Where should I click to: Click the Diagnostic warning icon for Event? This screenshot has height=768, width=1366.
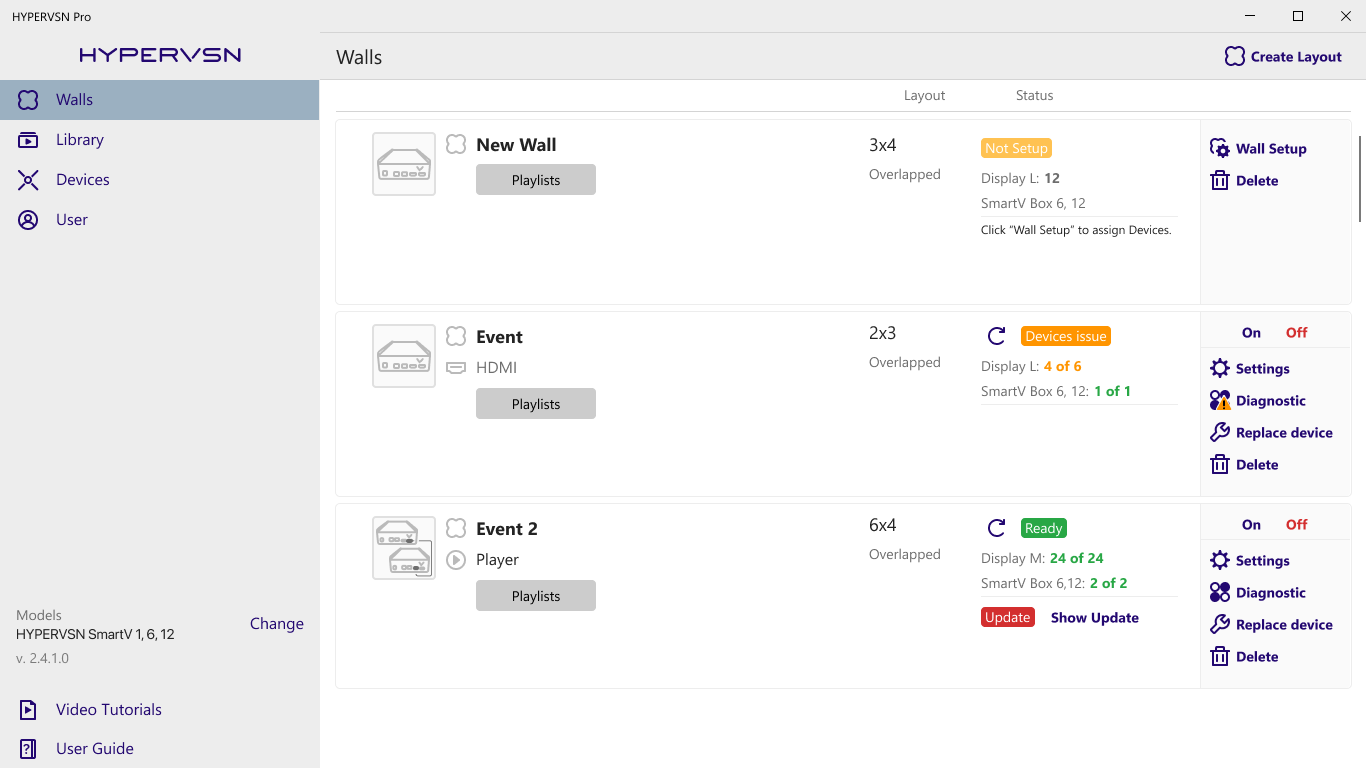[x=1220, y=401]
